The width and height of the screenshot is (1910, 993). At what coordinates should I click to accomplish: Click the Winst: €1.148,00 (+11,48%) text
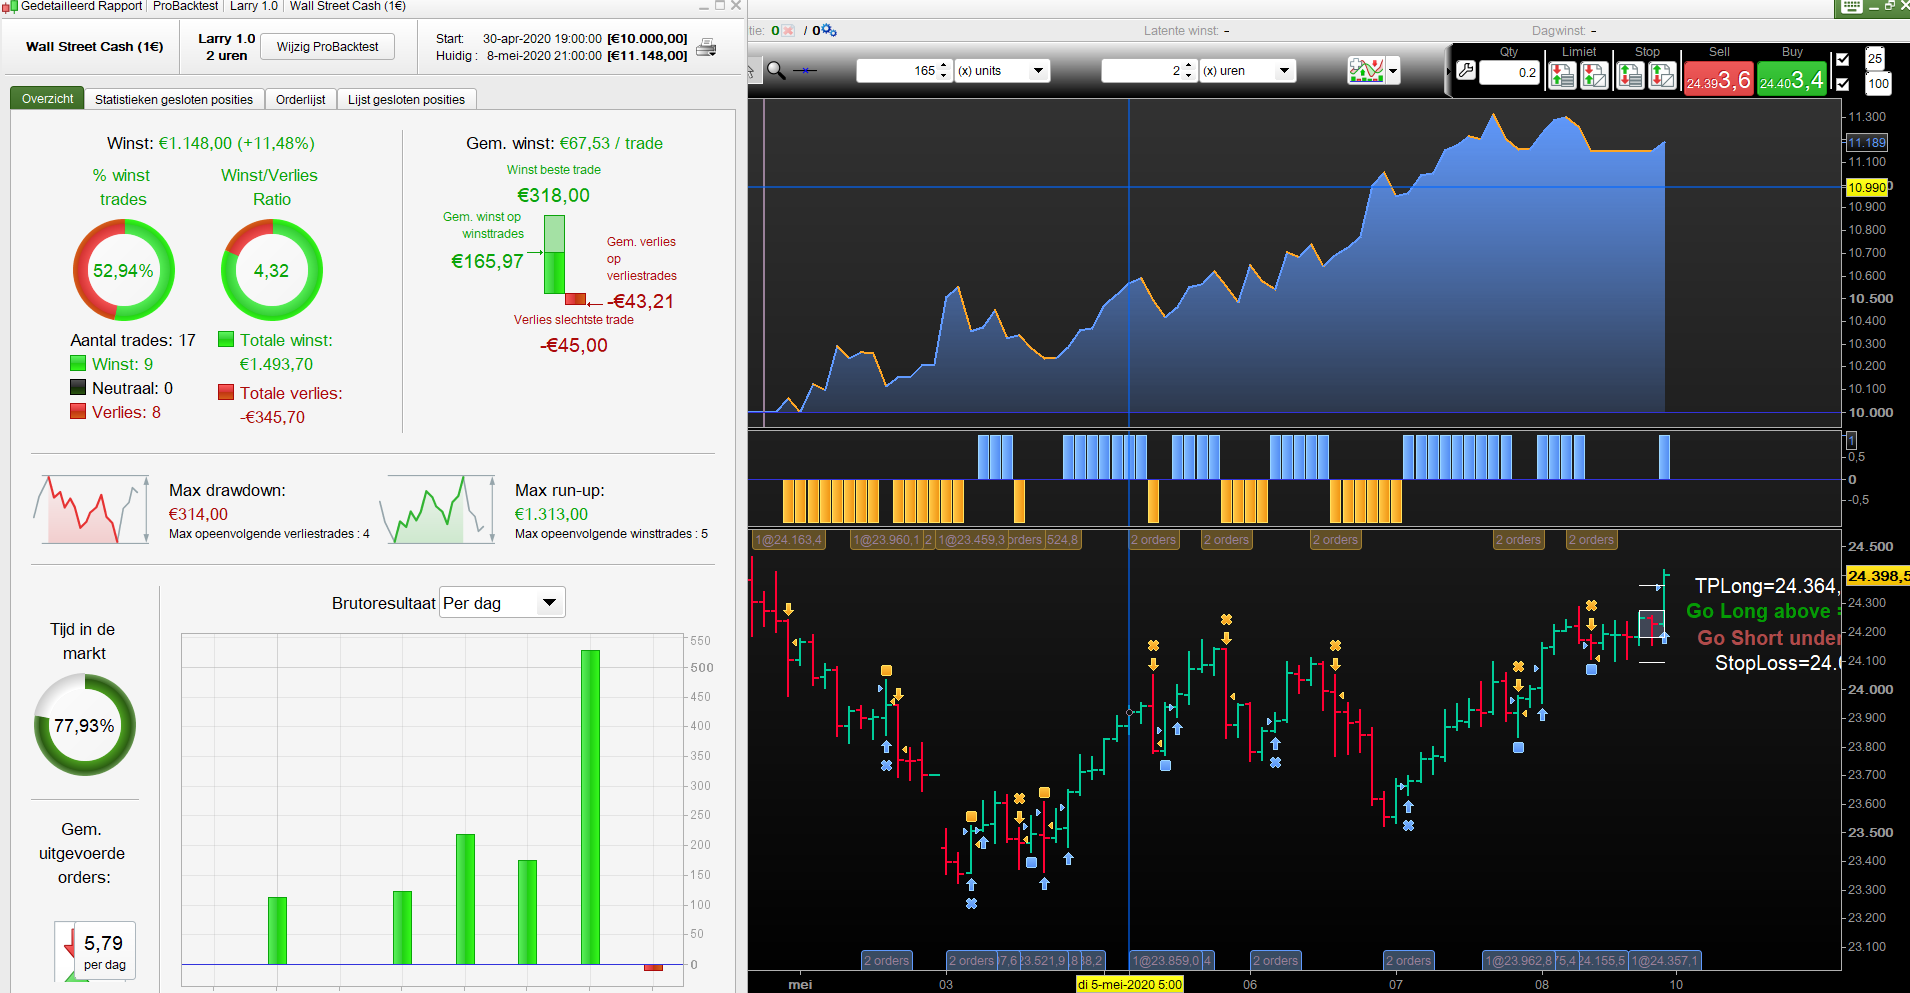click(211, 143)
